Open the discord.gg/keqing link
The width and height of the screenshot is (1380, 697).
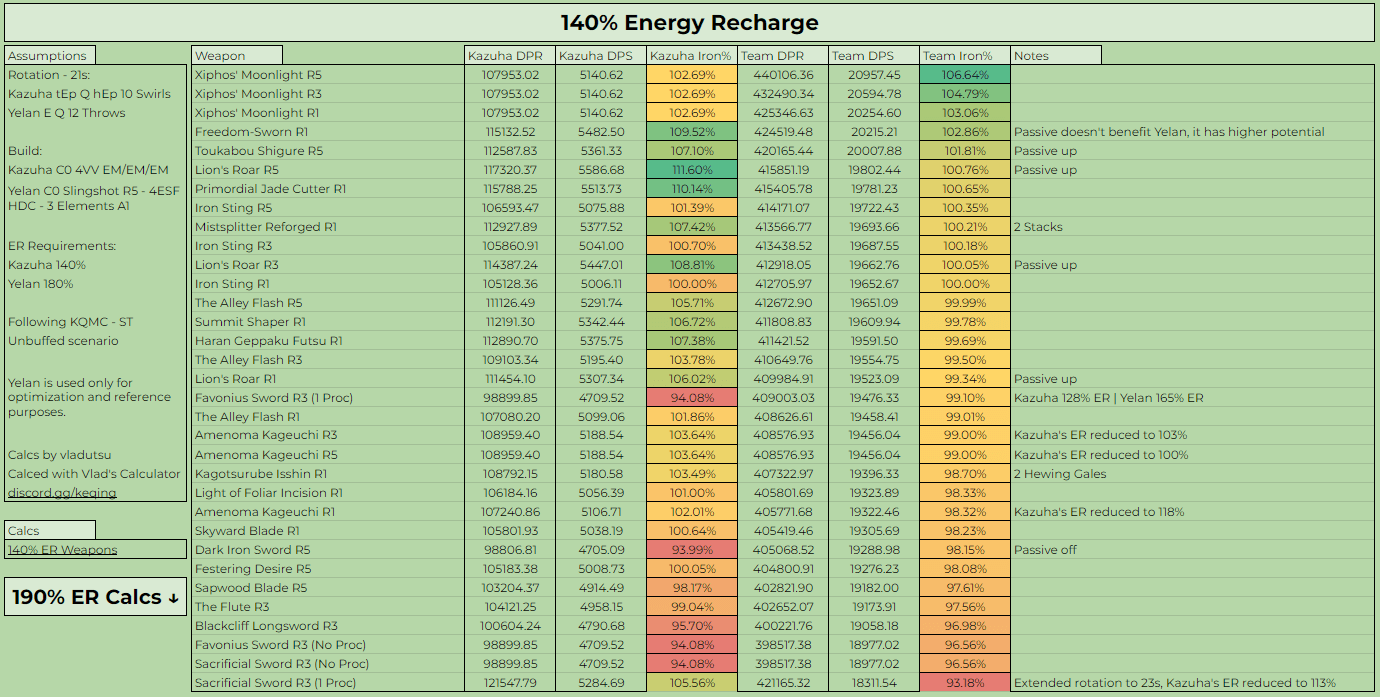pos(62,493)
